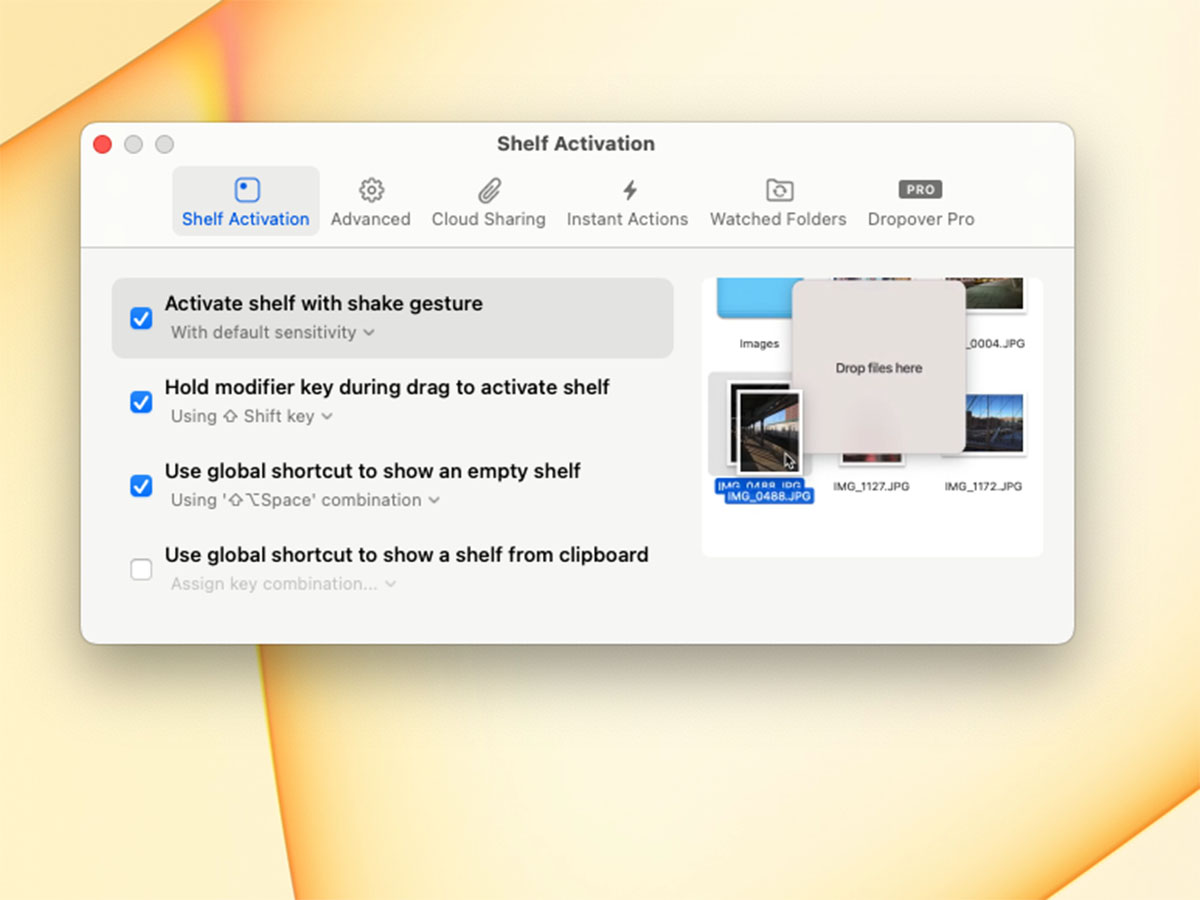1200x900 pixels.
Task: Expand 'Assign key combination...' dropdown
Action: (283, 584)
